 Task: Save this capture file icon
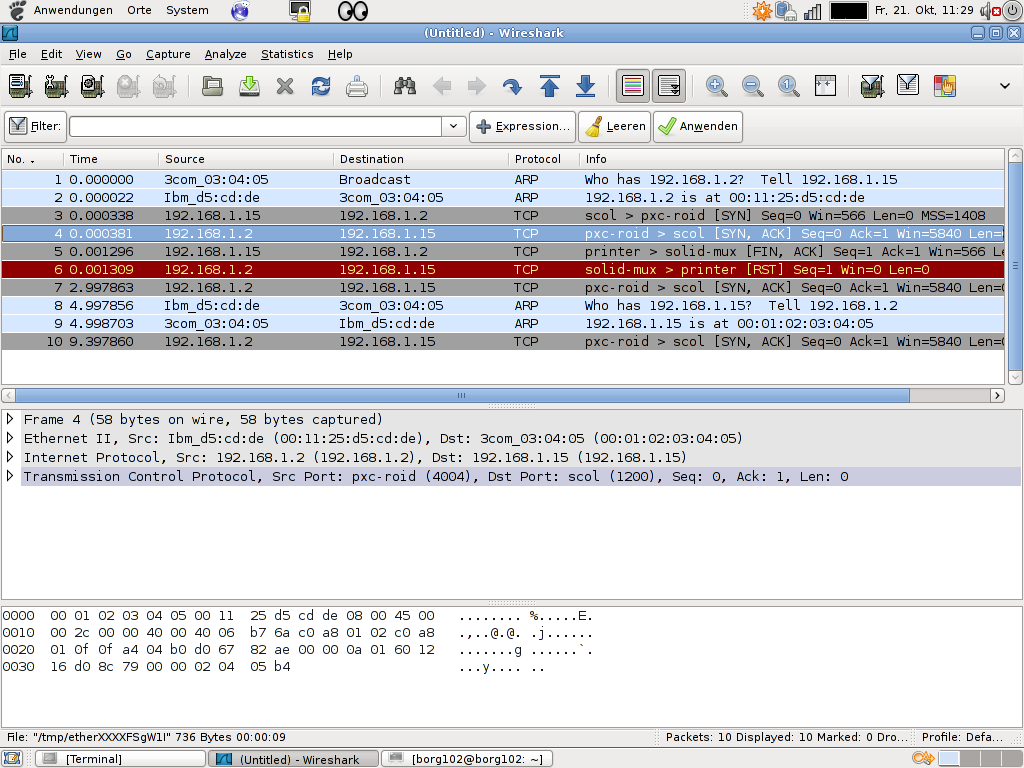[x=249, y=86]
